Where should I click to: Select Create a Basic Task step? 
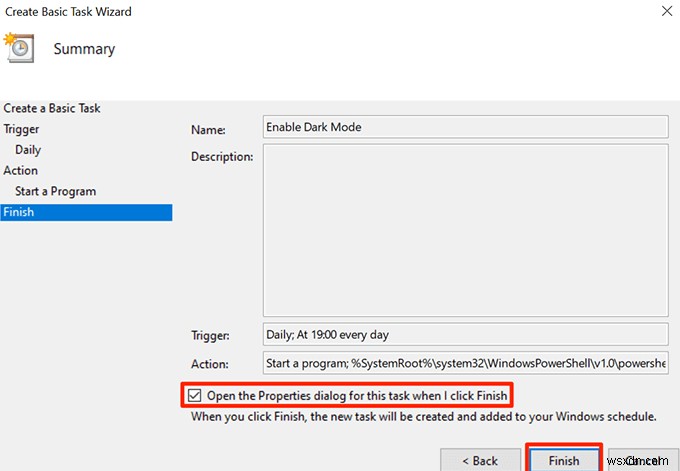[52, 108]
